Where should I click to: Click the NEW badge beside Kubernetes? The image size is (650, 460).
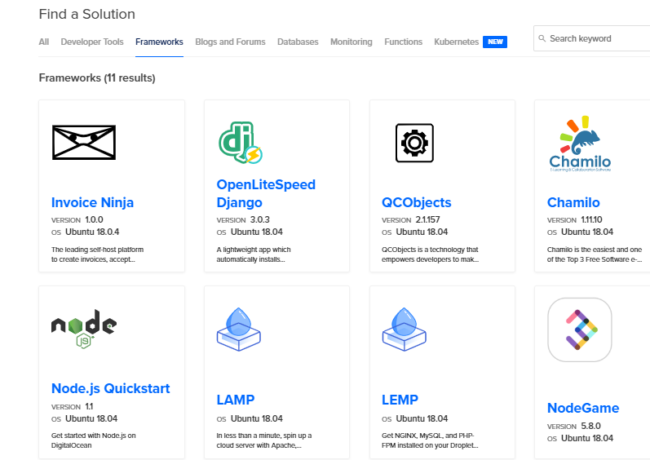pyautogui.click(x=495, y=42)
